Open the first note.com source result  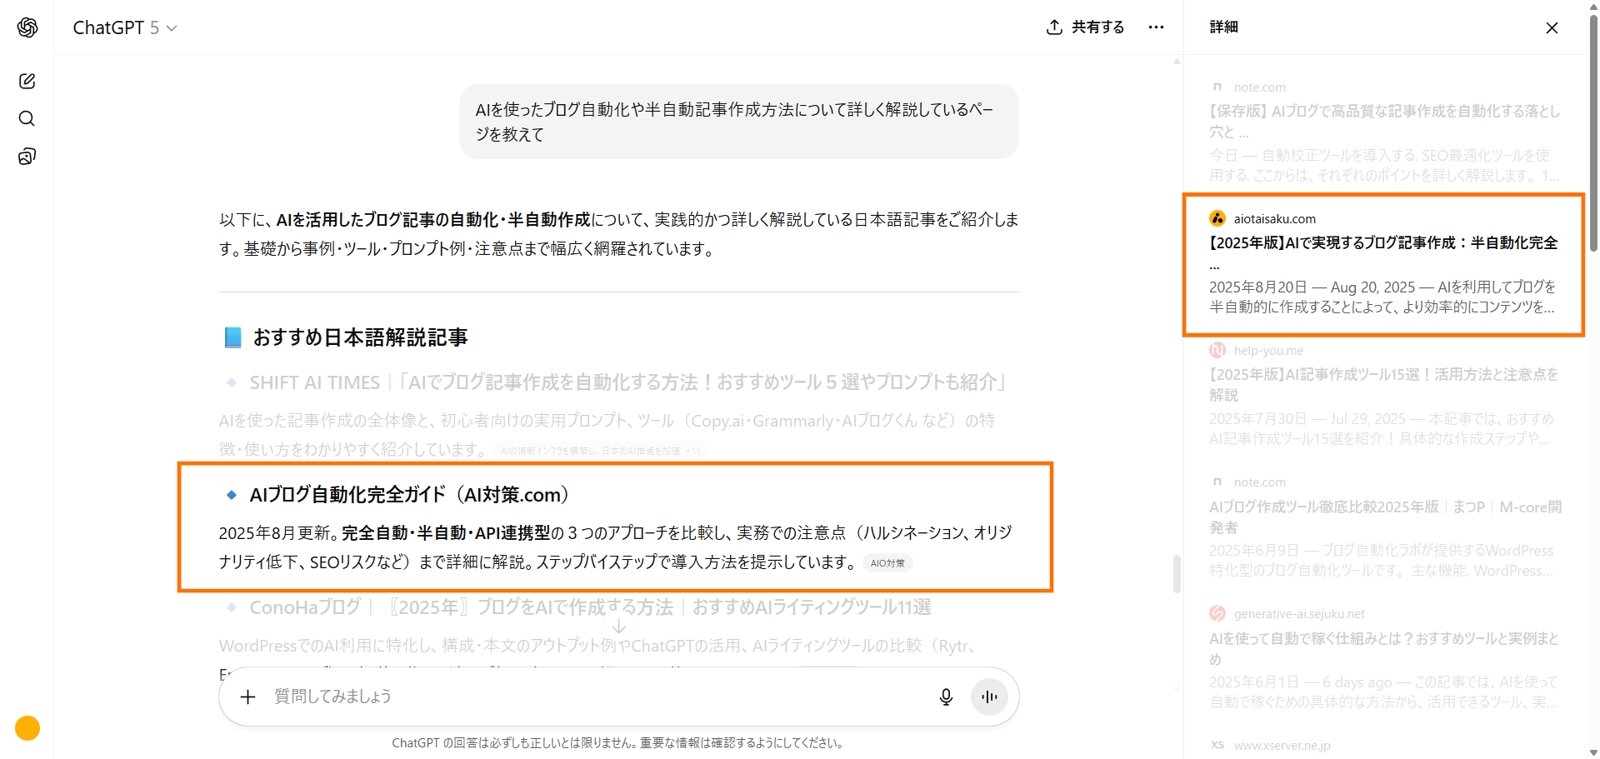(x=1382, y=121)
